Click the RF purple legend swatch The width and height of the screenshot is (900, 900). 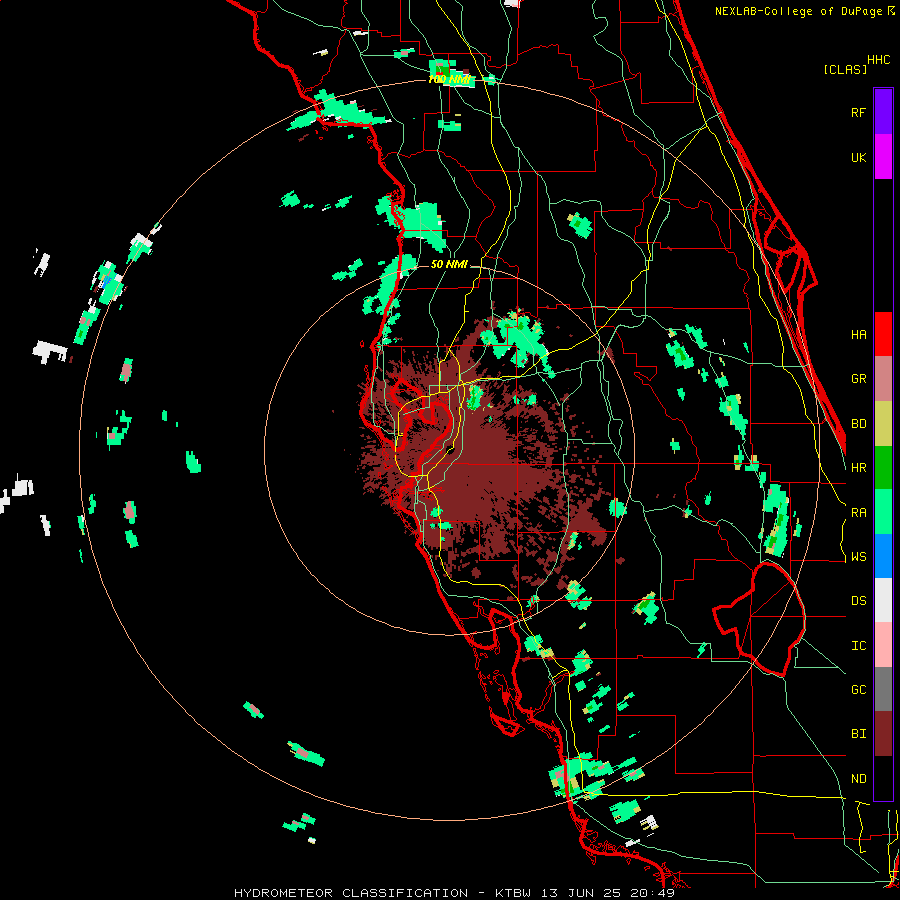[883, 112]
